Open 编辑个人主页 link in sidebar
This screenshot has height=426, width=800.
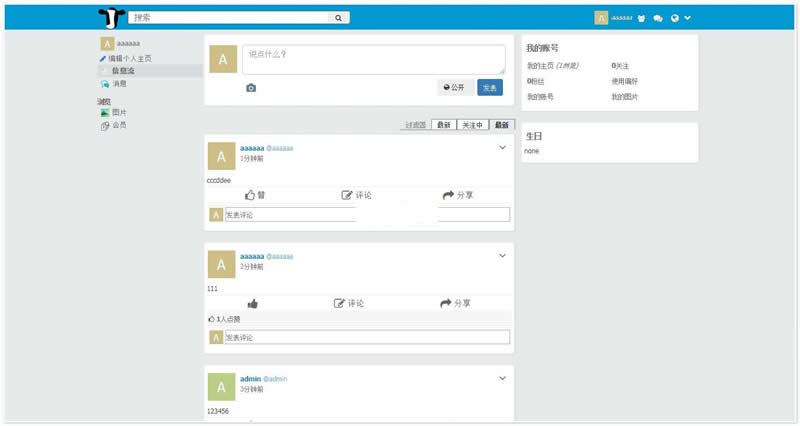click(x=129, y=59)
